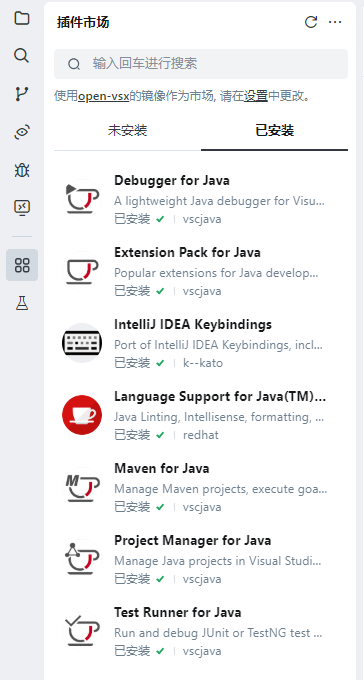Screen dimensions: 364x680
Task: Open the remote terminal monitor icon
Action: 22,208
